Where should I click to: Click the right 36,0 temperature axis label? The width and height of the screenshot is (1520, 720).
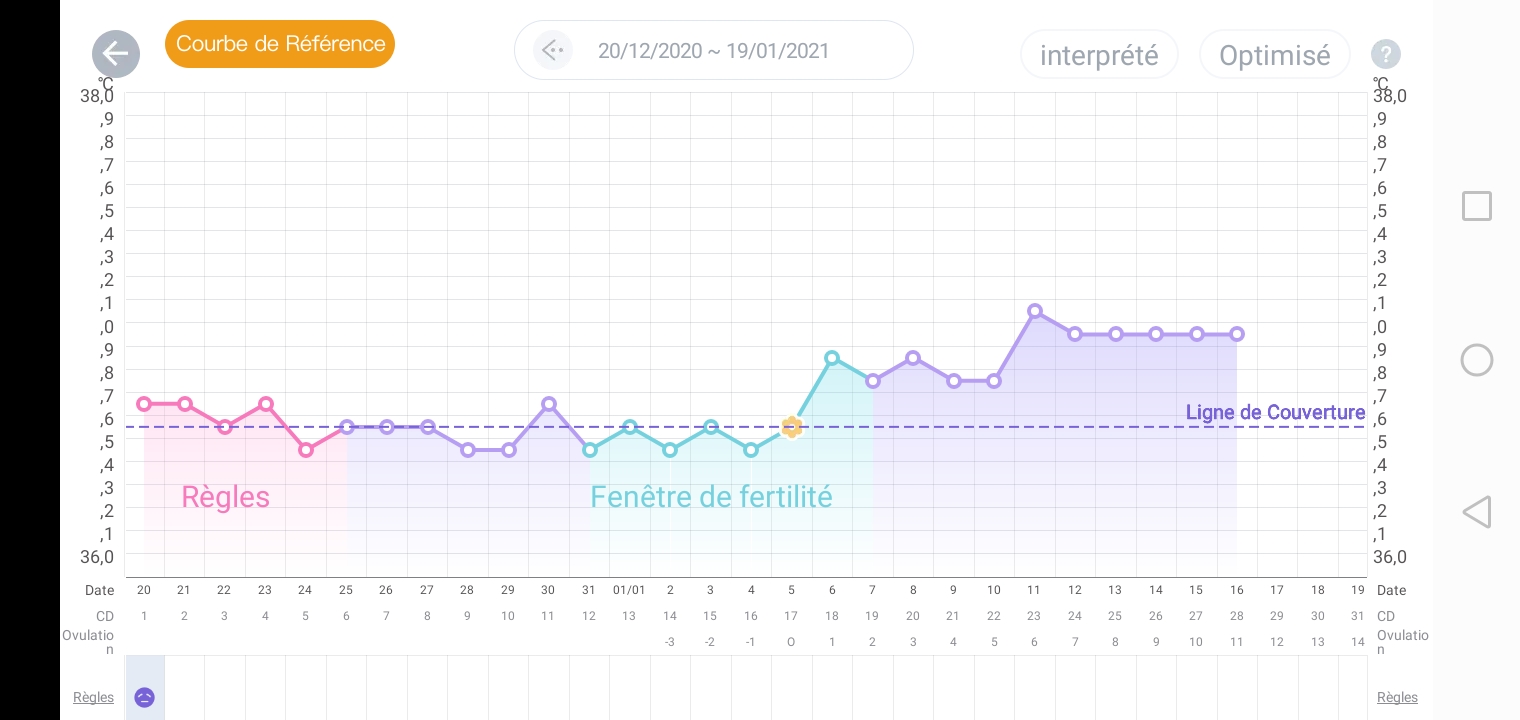(1390, 557)
